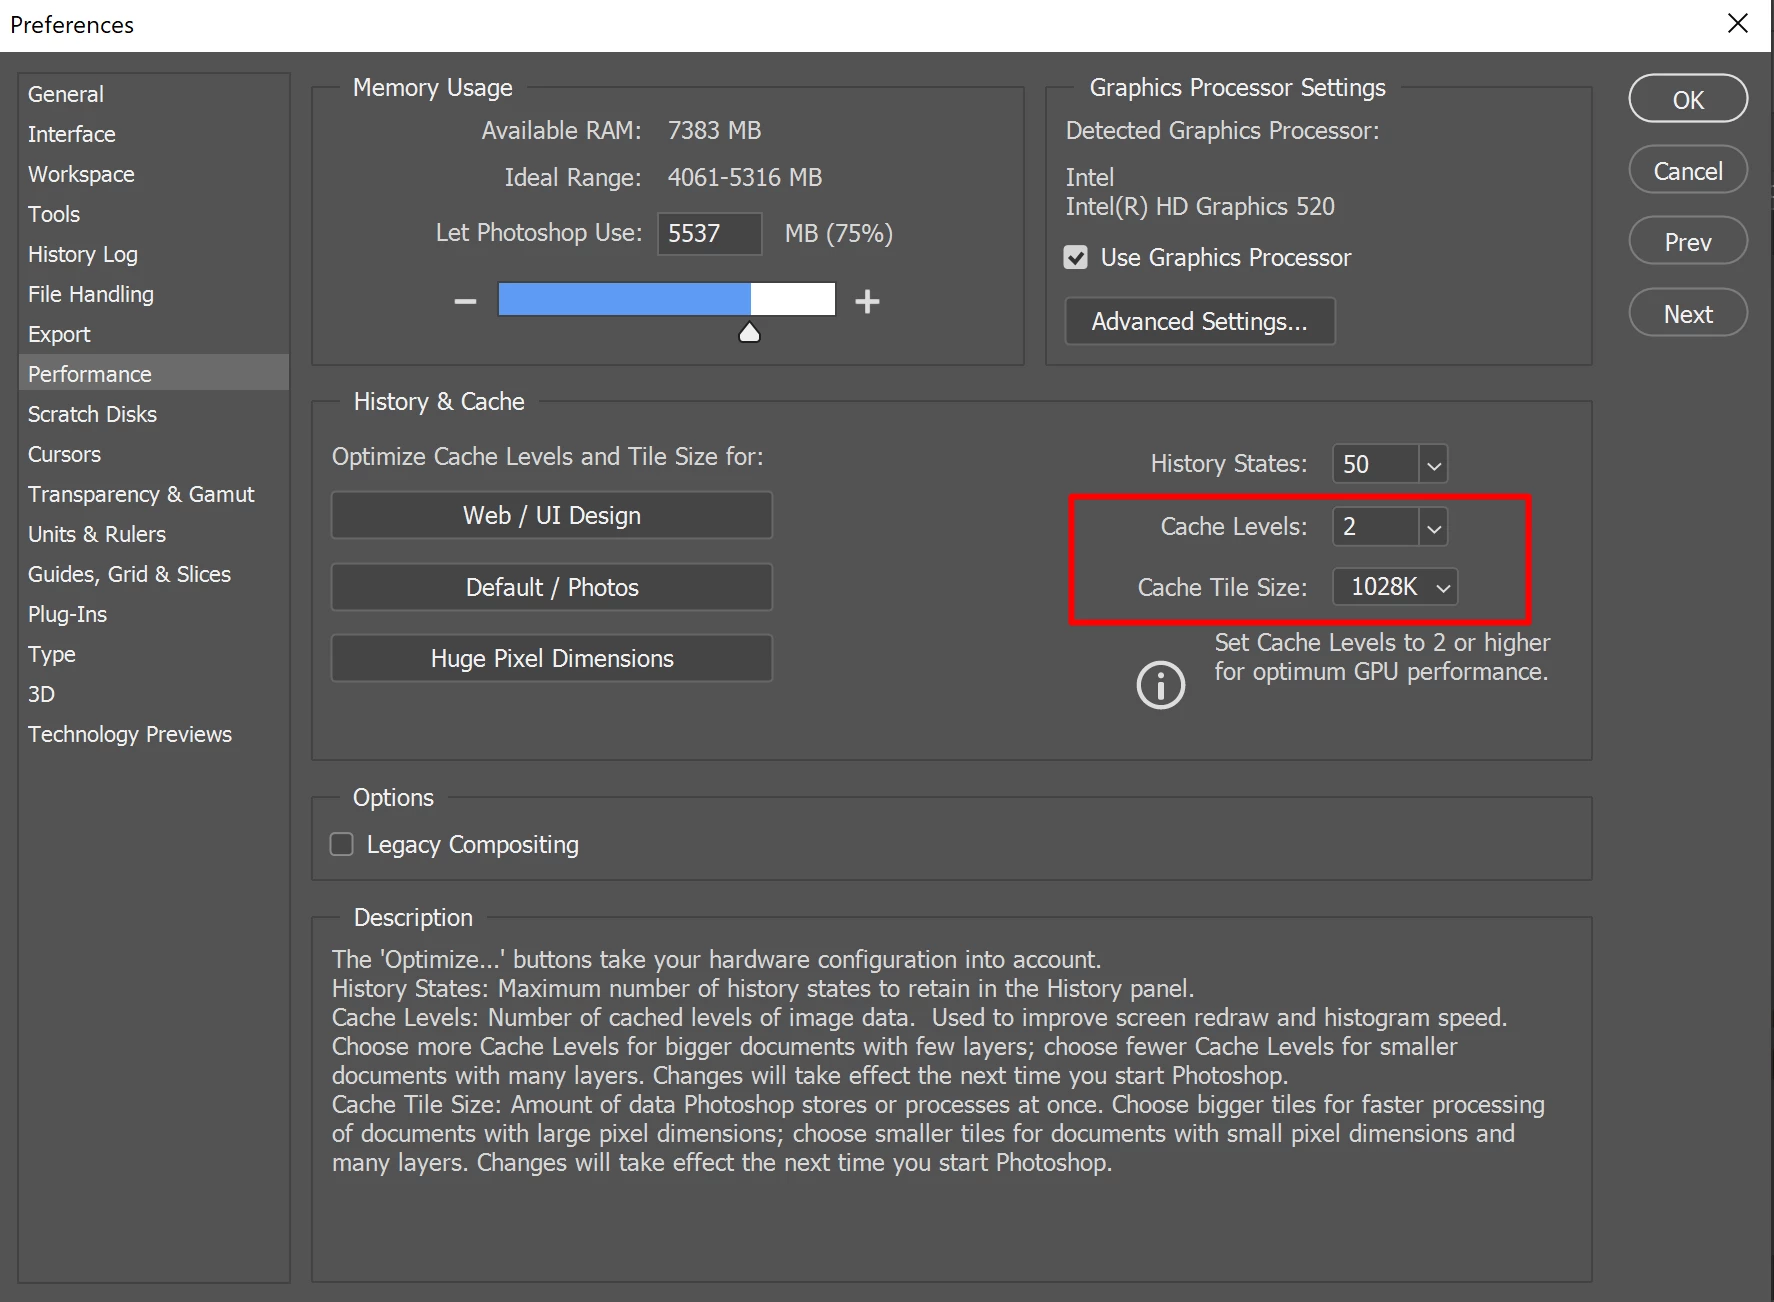Open Export preferences
The image size is (1774, 1302).
153,334
